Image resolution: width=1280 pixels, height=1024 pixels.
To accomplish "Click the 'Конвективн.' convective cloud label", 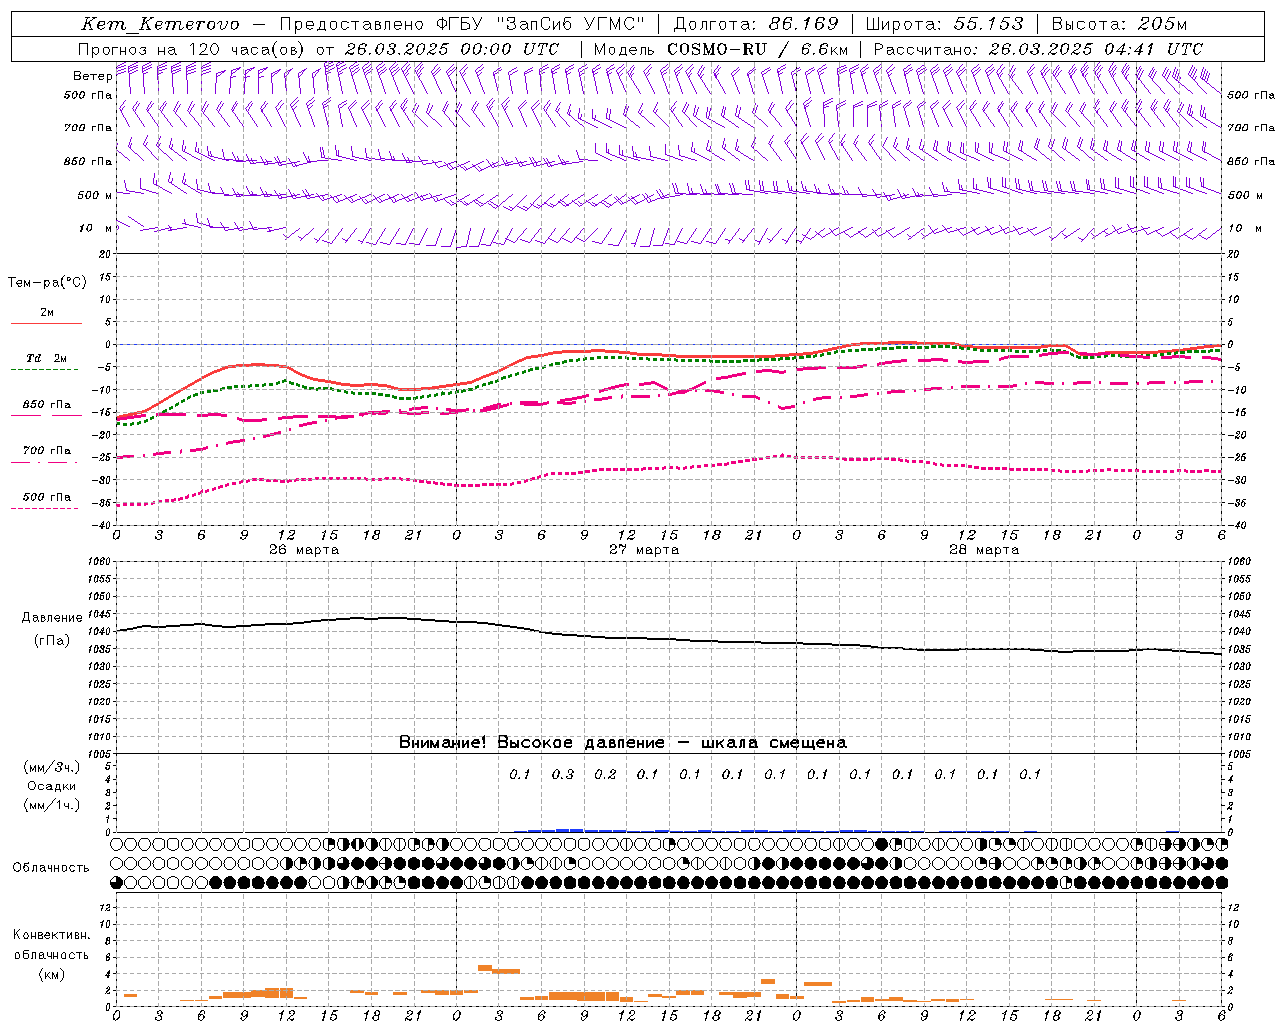I will [51, 935].
